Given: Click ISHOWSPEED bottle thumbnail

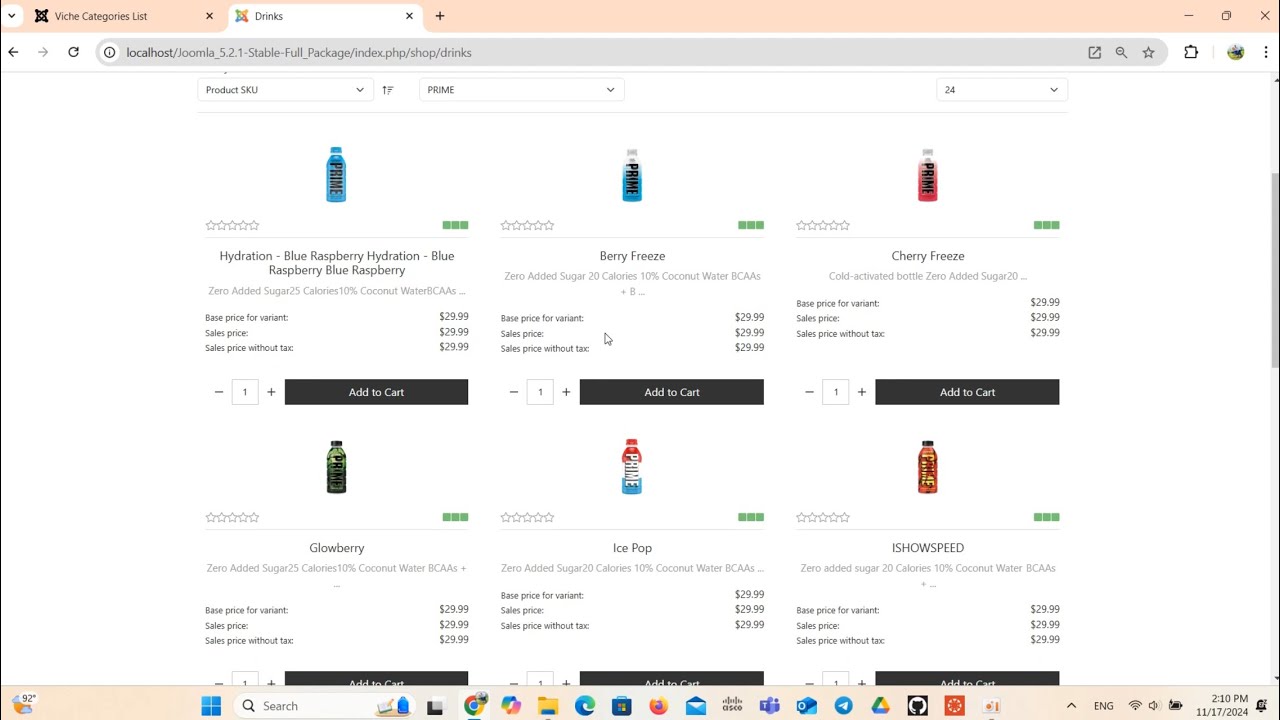Looking at the screenshot, I should point(928,467).
